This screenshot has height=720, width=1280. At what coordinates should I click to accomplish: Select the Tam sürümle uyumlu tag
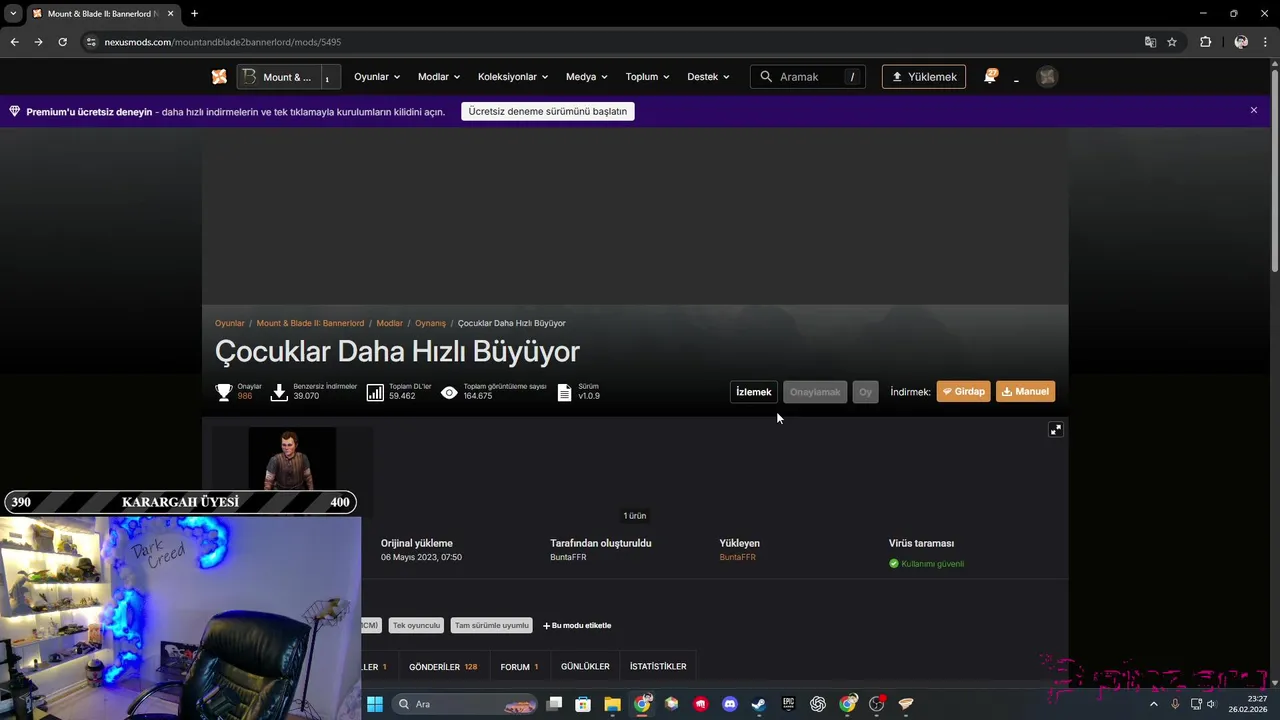click(x=491, y=625)
